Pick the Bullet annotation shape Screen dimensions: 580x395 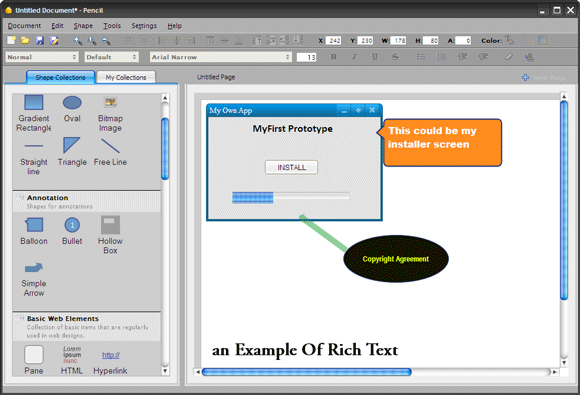click(x=72, y=231)
